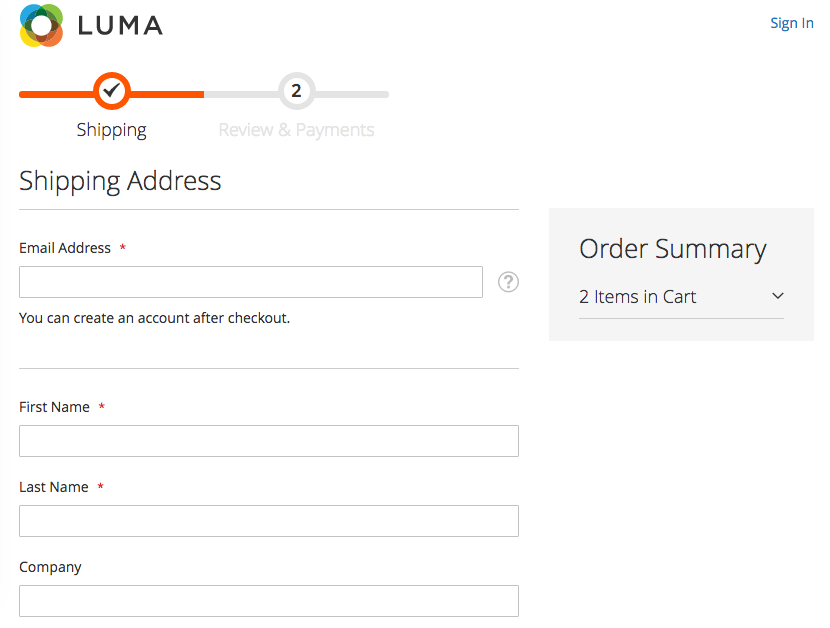830x628 pixels.
Task: Open the Sign In link
Action: [791, 23]
